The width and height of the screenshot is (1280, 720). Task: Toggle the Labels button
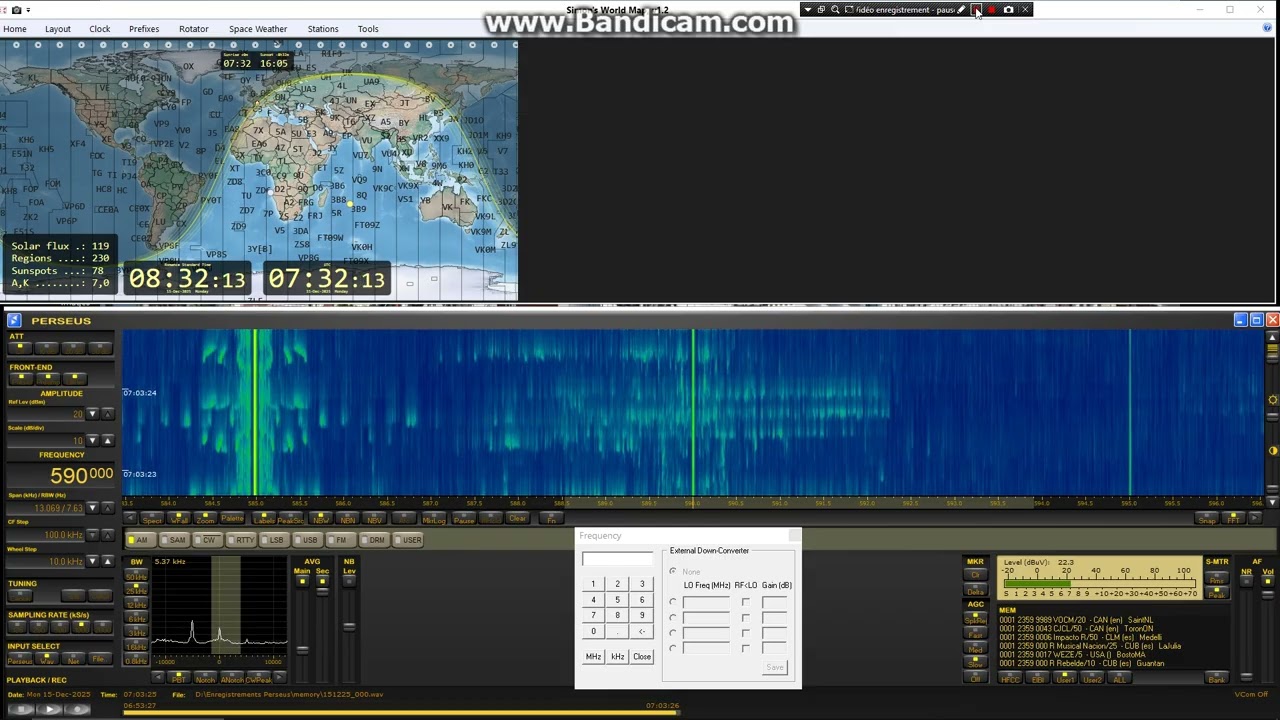(x=264, y=518)
